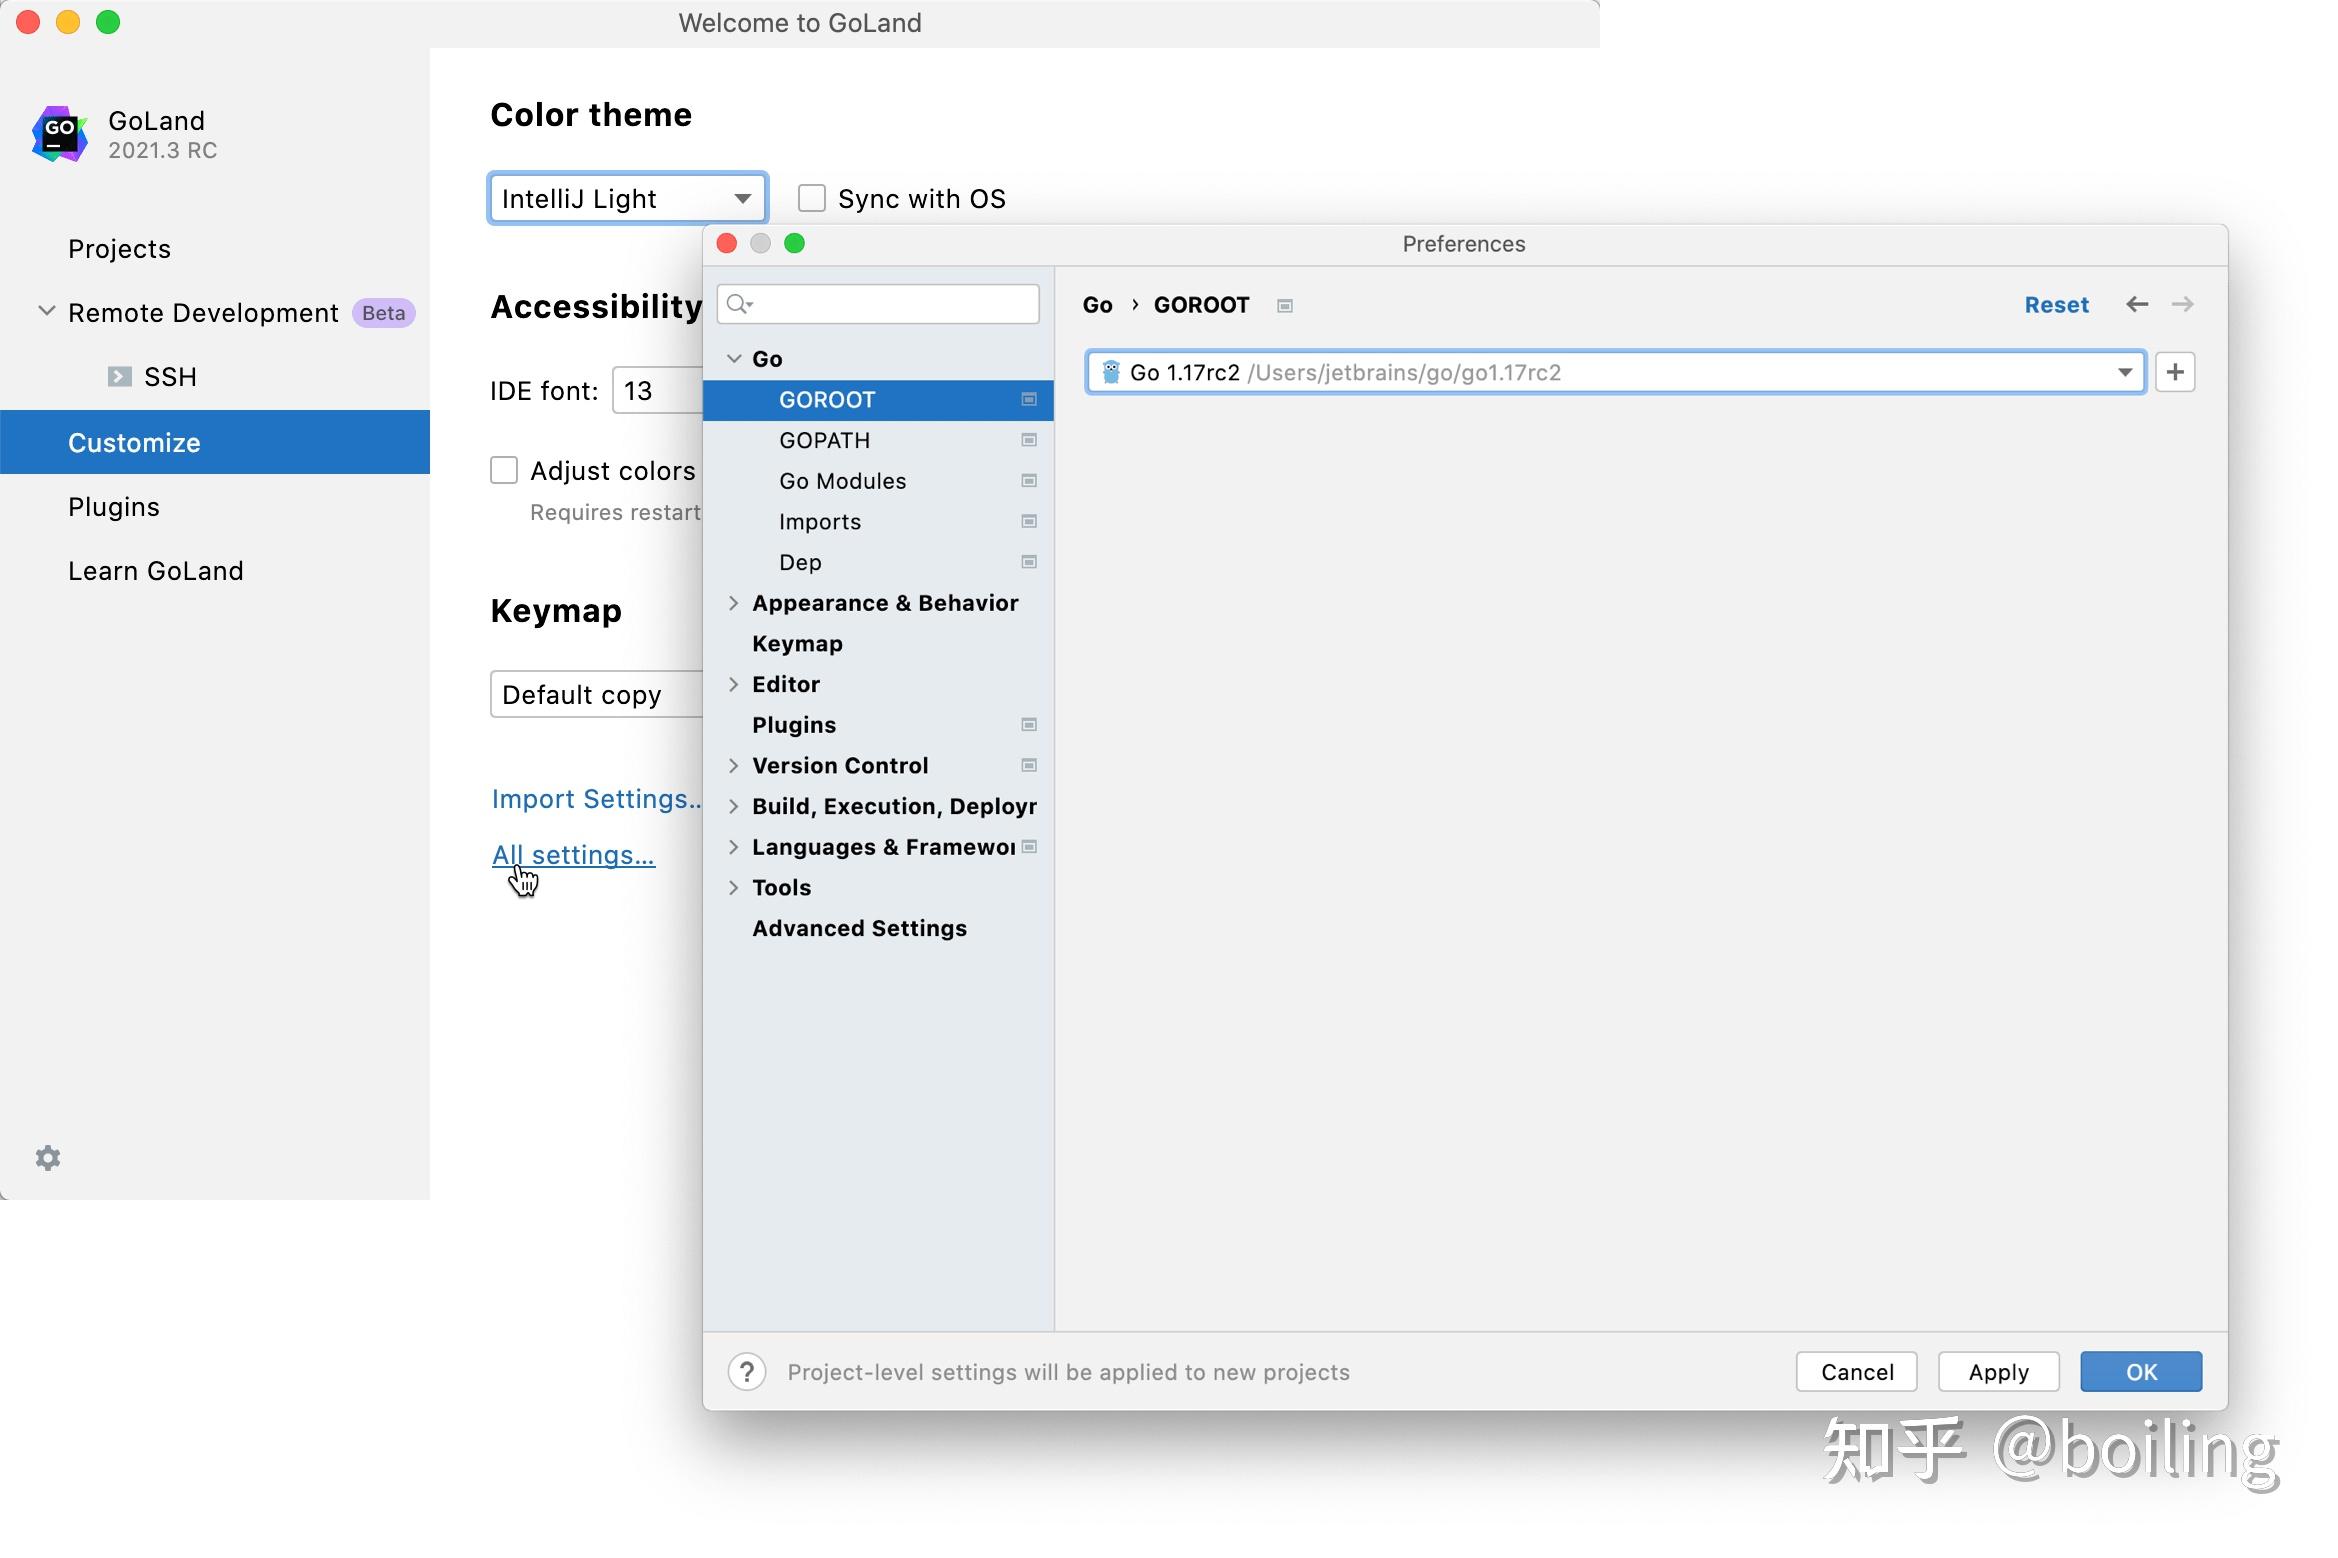Toggle the Adjust colors checkbox
Viewport: 2338px width, 1558px height.
pyautogui.click(x=504, y=470)
